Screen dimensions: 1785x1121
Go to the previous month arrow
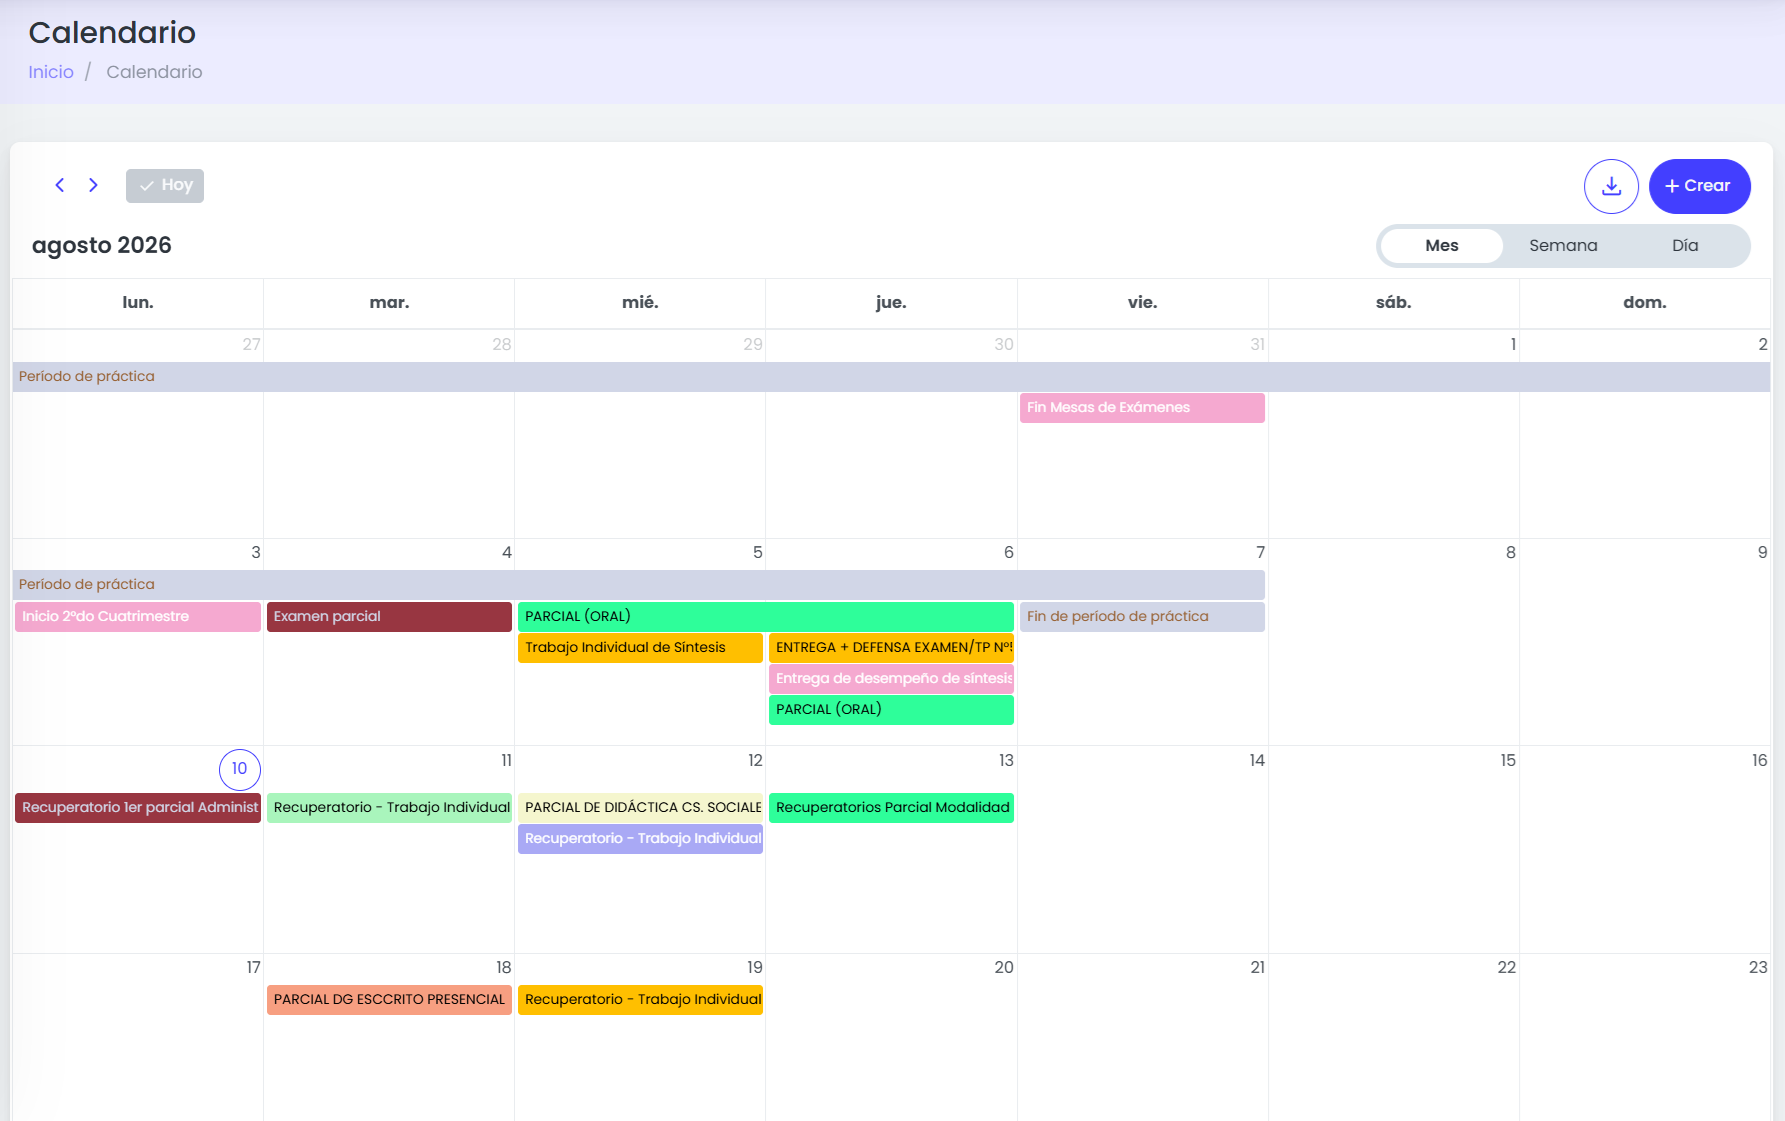pyautogui.click(x=60, y=185)
